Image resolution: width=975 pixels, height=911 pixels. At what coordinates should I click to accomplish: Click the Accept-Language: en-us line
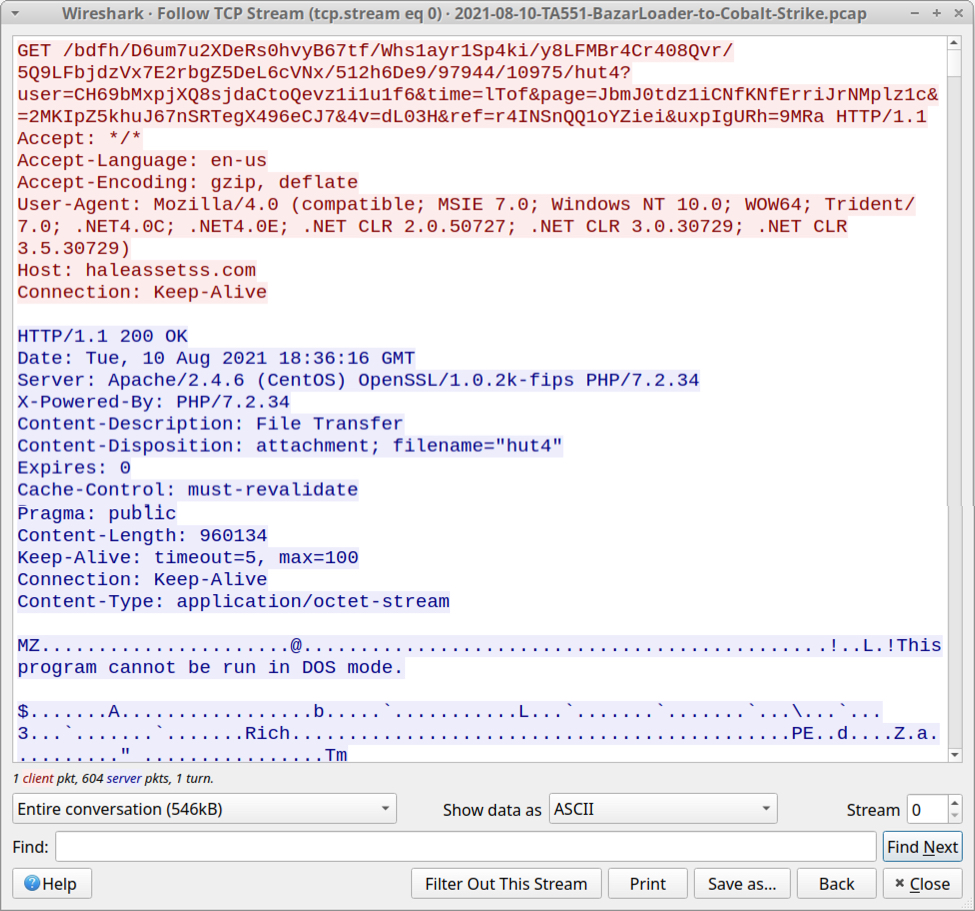(x=142, y=160)
